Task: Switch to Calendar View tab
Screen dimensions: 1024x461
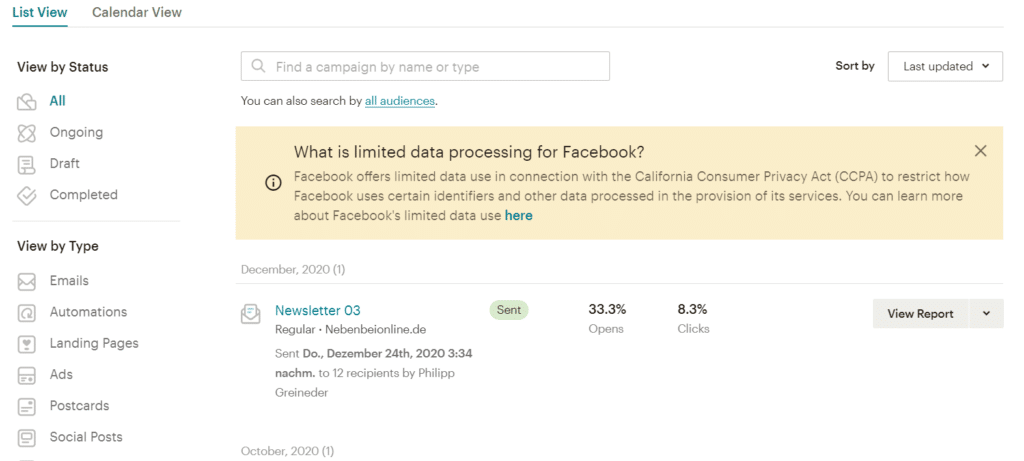Action: (137, 13)
